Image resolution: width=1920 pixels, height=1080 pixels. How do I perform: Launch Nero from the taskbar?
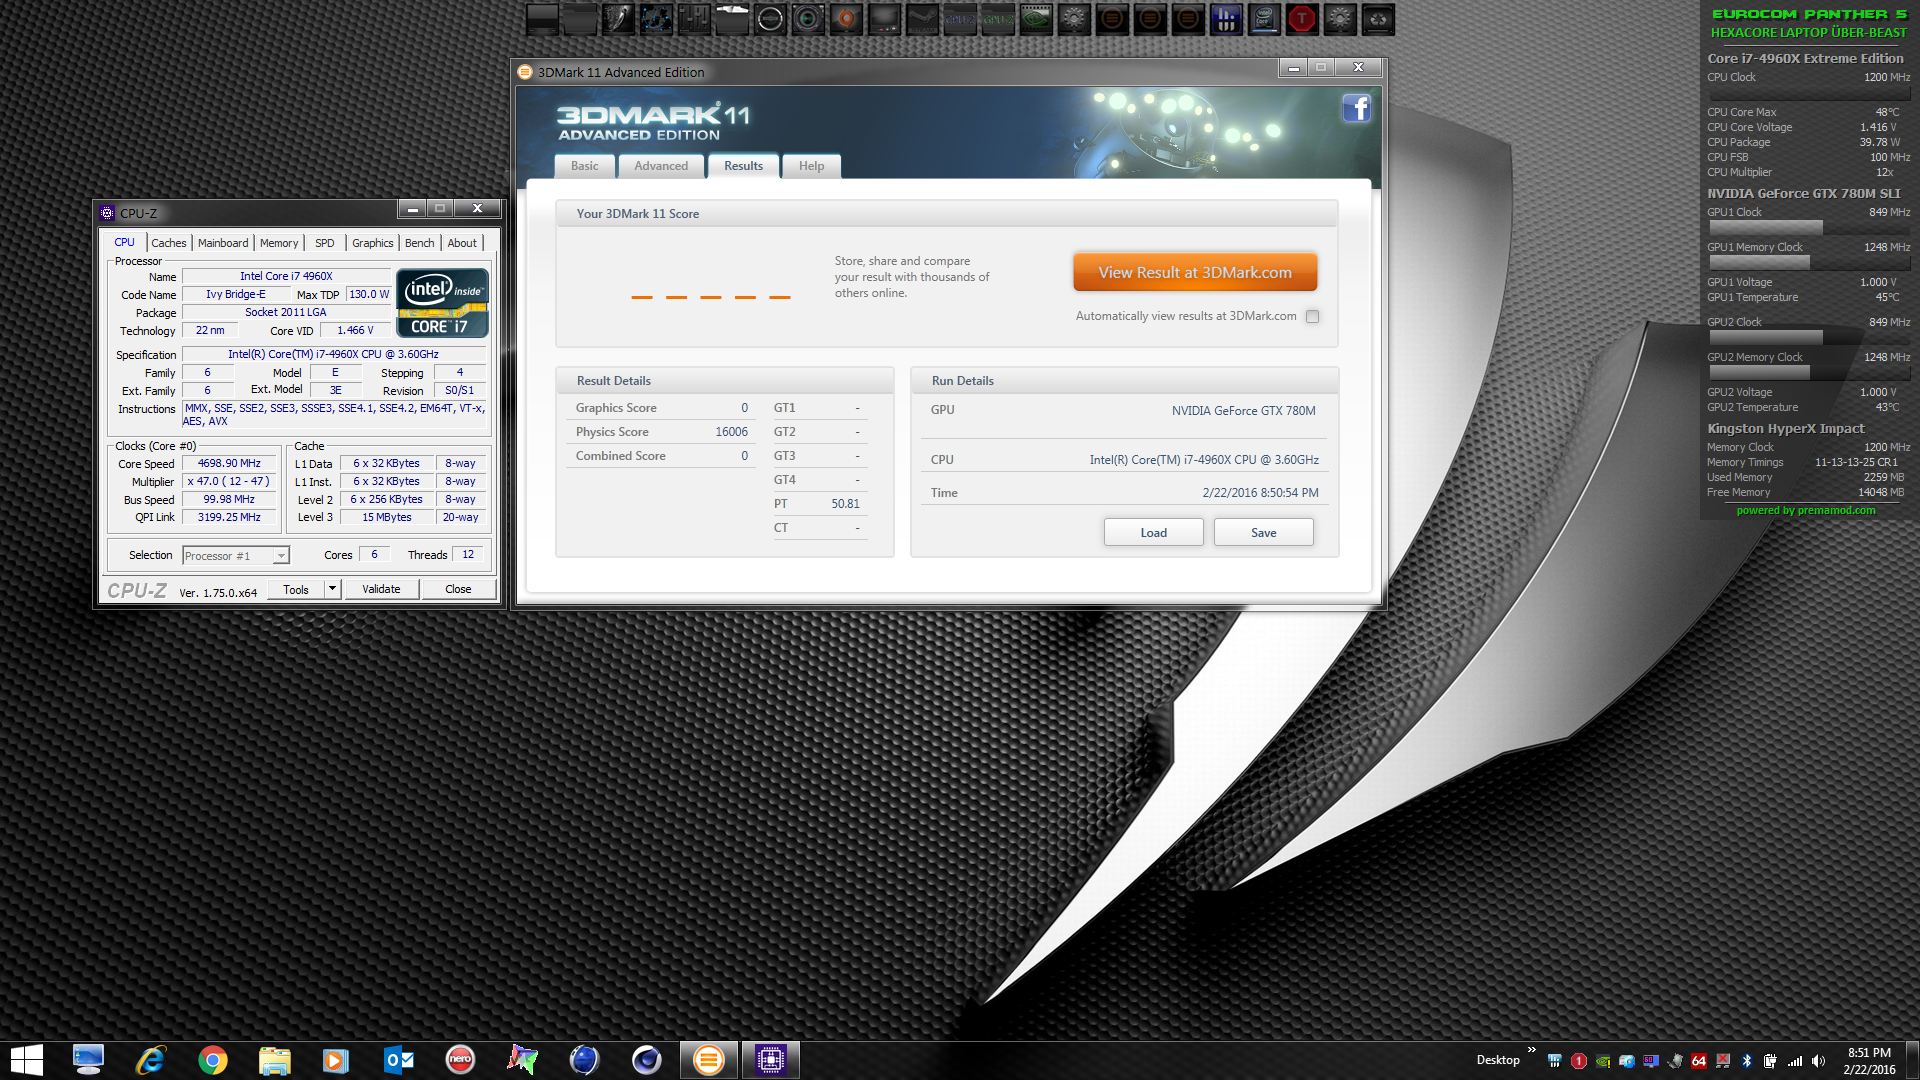(460, 1059)
